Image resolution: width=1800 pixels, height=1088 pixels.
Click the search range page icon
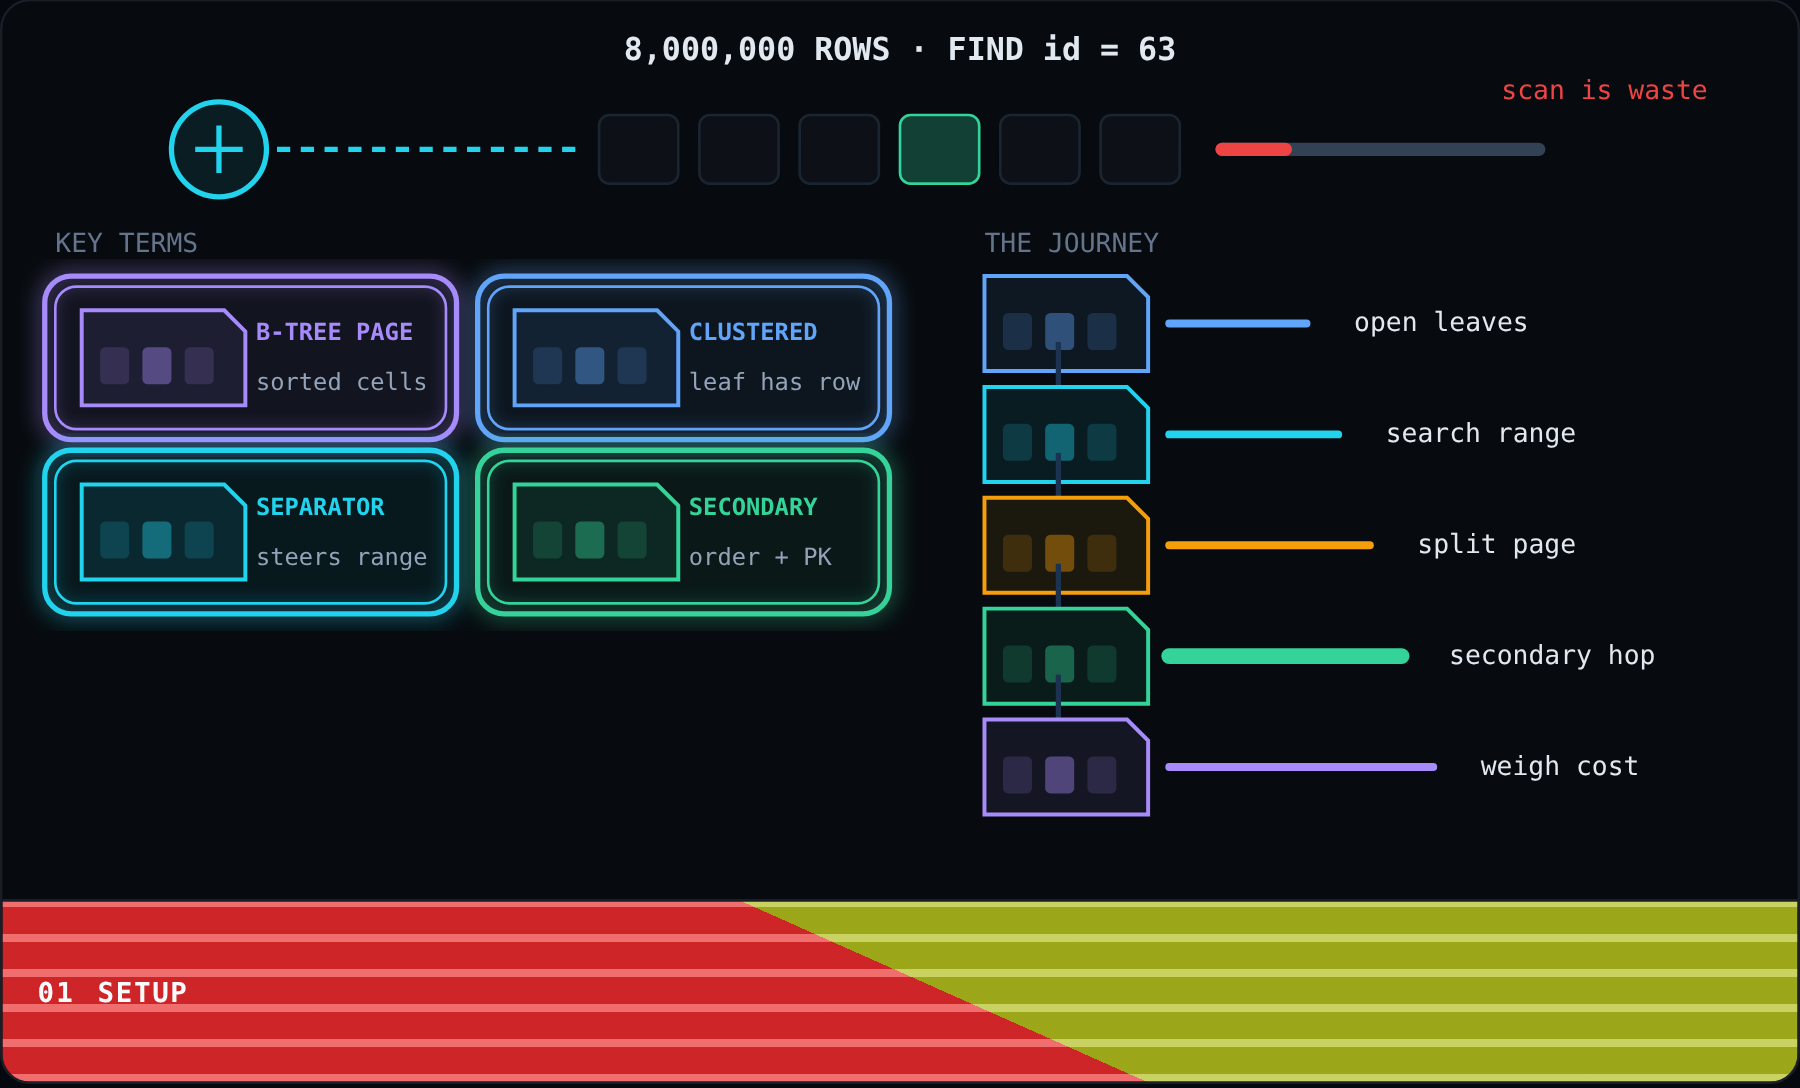coord(1066,434)
